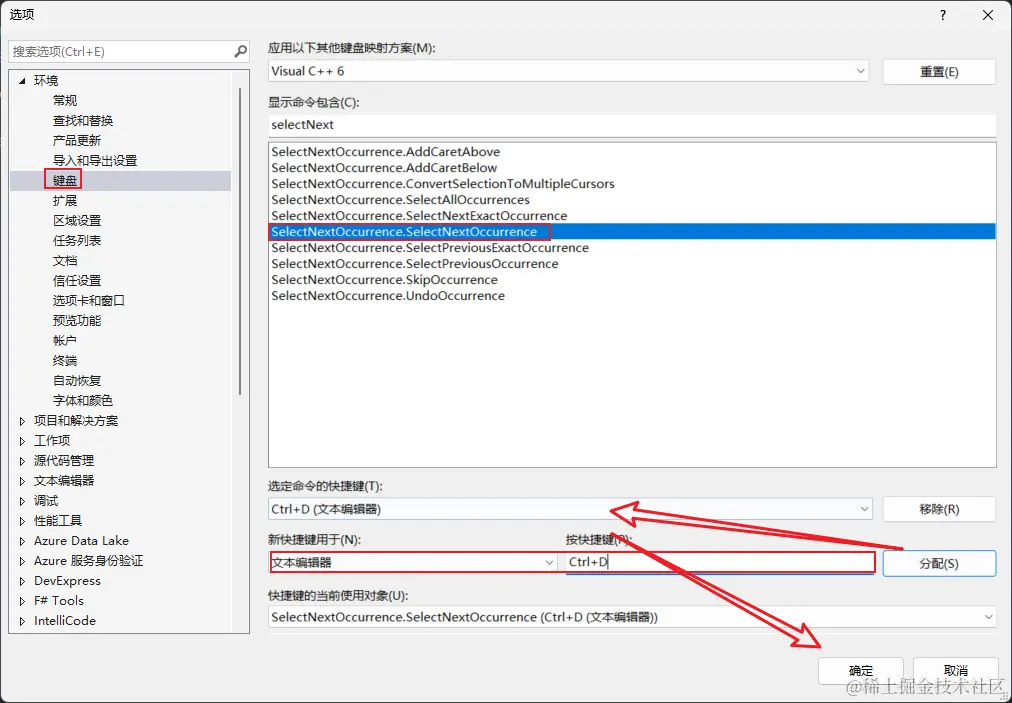Select 文档 in the tree
The width and height of the screenshot is (1012, 703).
coord(65,261)
